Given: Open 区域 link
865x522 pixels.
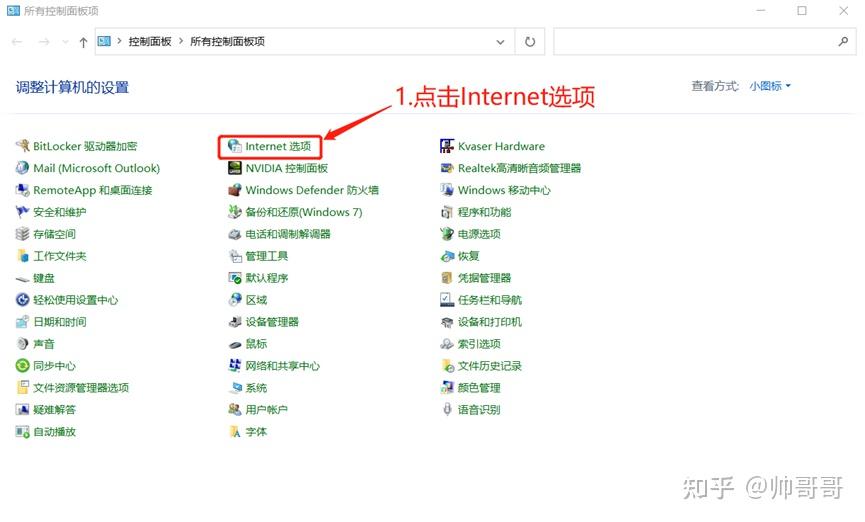Looking at the screenshot, I should (x=257, y=300).
